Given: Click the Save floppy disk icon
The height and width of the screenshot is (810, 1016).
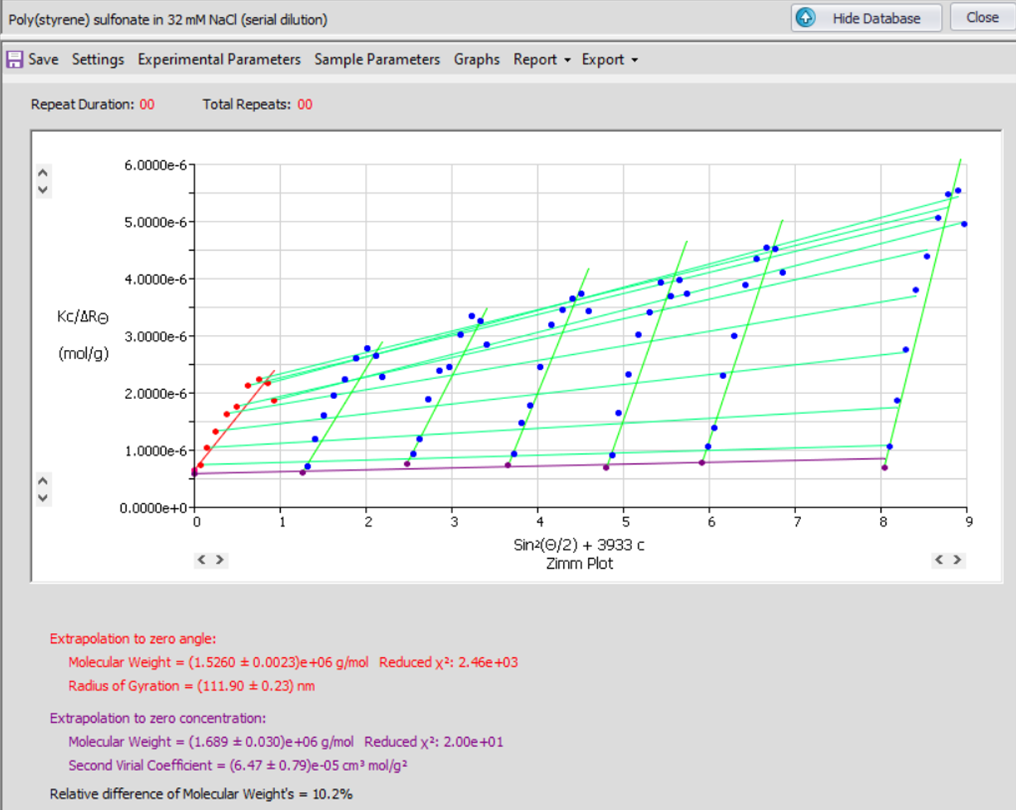Looking at the screenshot, I should pos(15,60).
